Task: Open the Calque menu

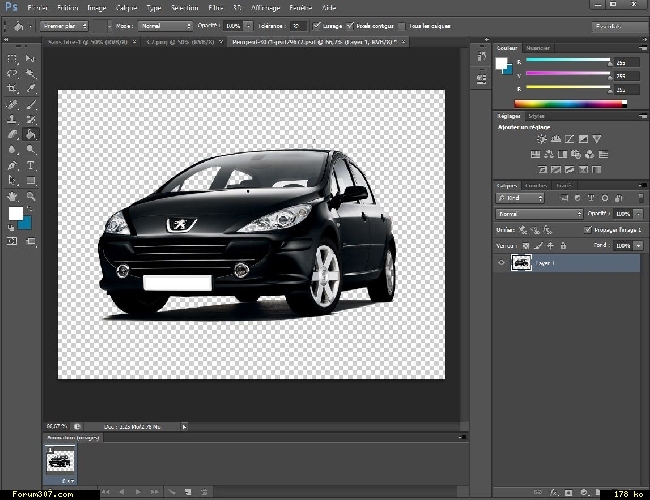Action: pos(126,8)
